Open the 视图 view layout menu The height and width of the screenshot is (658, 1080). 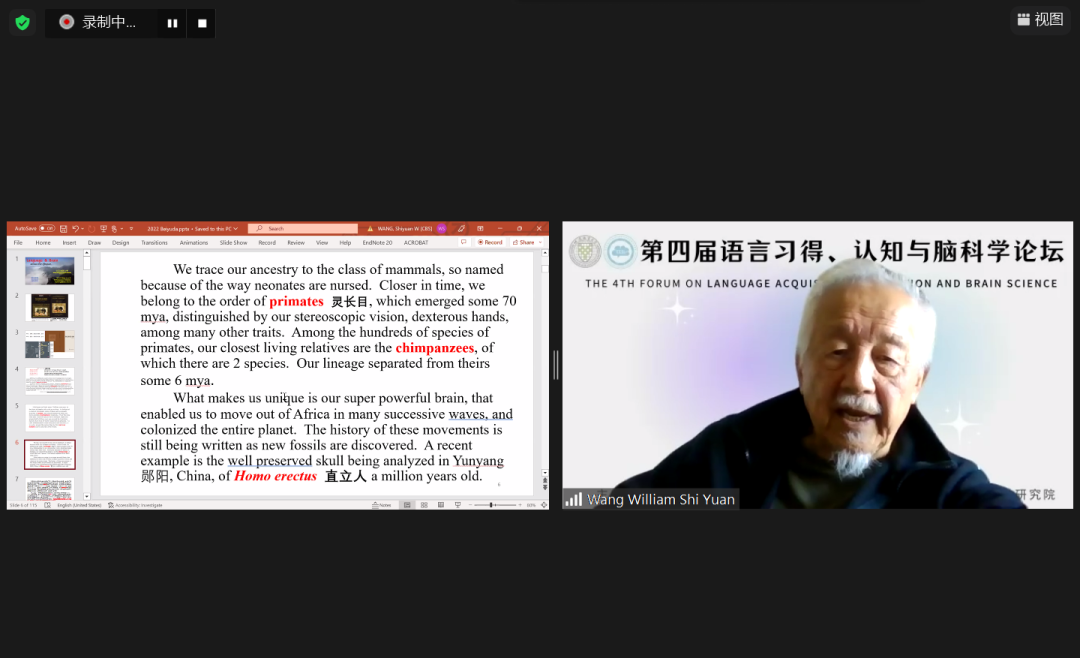(1039, 20)
